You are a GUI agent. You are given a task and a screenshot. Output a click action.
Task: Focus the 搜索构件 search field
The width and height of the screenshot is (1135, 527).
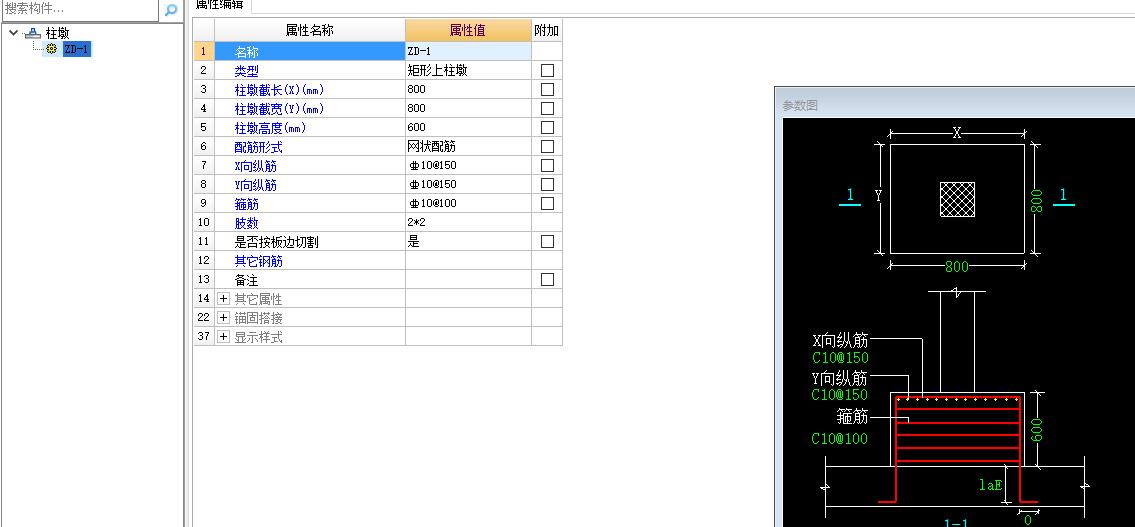79,10
